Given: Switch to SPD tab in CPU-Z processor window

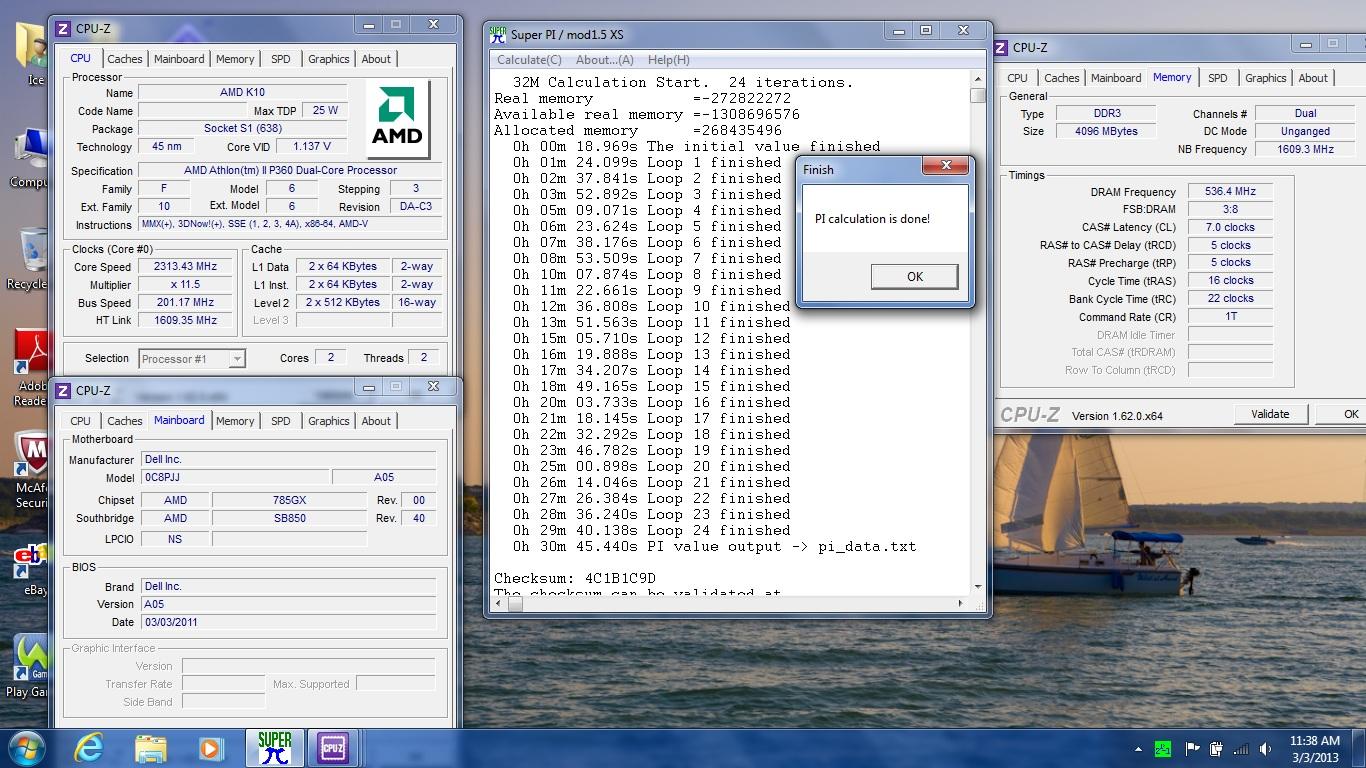Looking at the screenshot, I should point(281,59).
